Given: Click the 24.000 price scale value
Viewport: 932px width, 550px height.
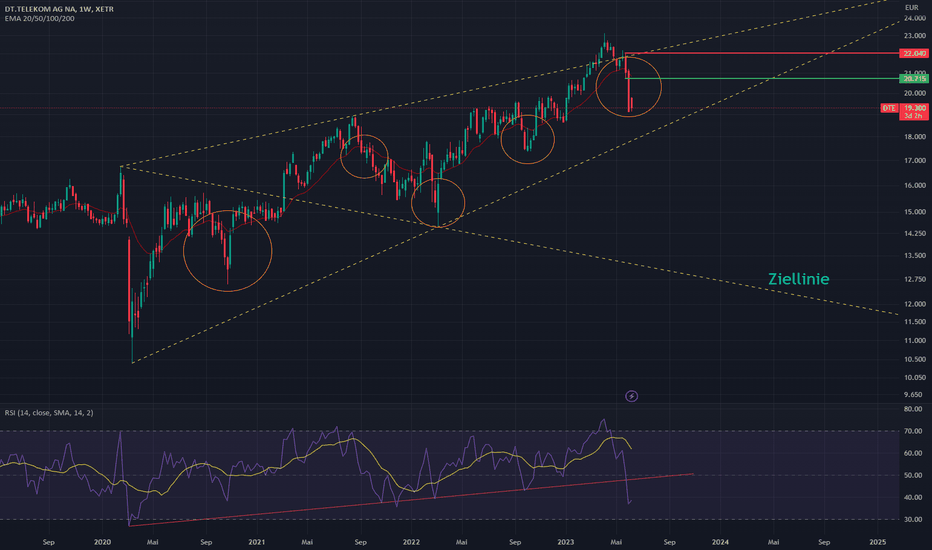Looking at the screenshot, I should 915,18.
